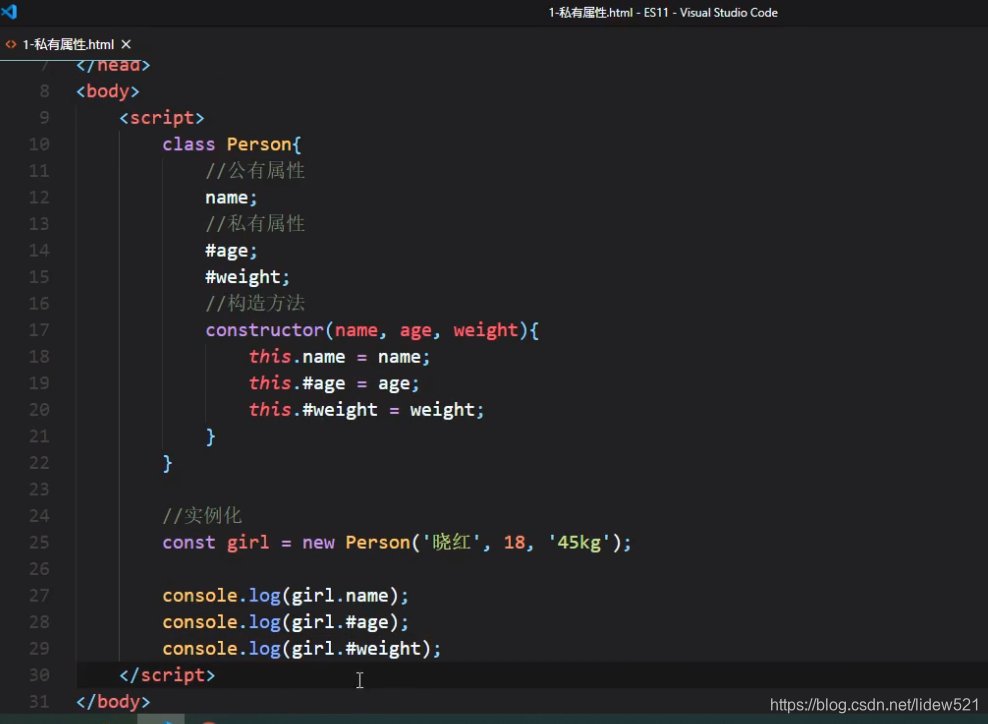988x724 pixels.
Task: Click the closing </body> tag
Action: [113, 702]
